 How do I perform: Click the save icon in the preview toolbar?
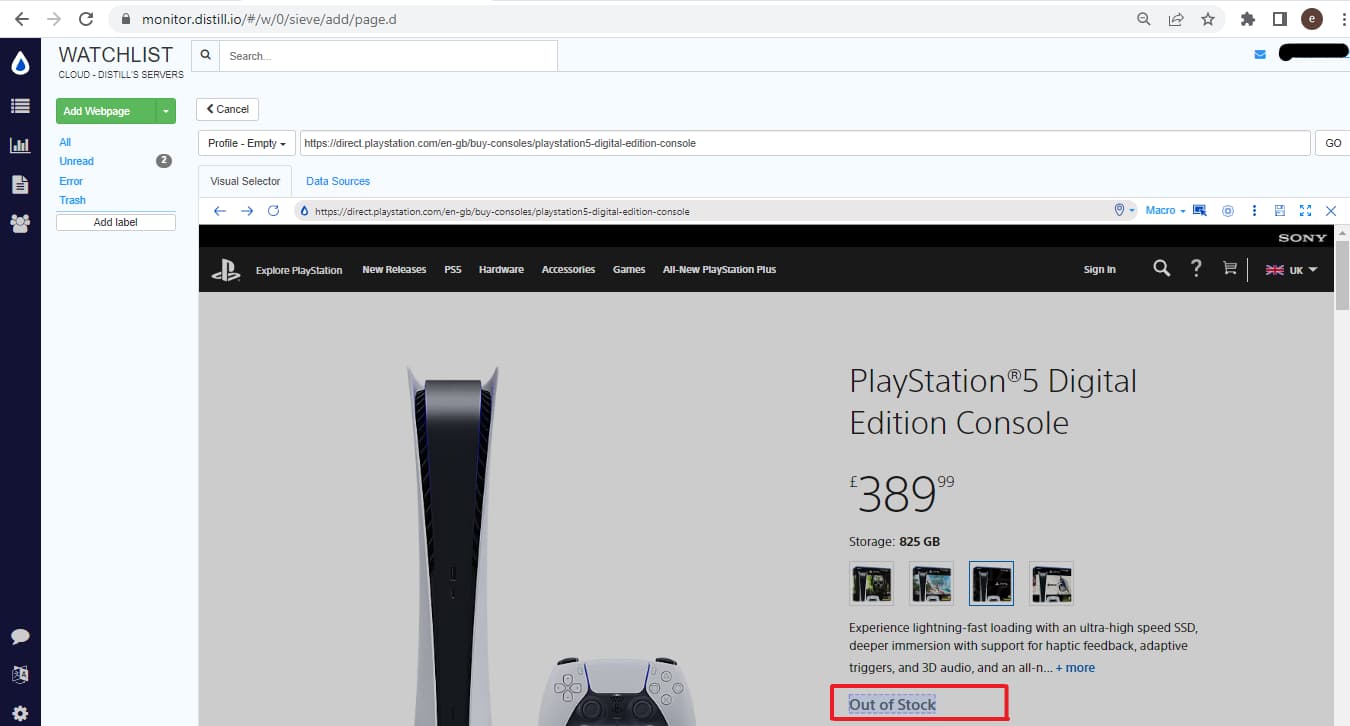coord(1280,210)
